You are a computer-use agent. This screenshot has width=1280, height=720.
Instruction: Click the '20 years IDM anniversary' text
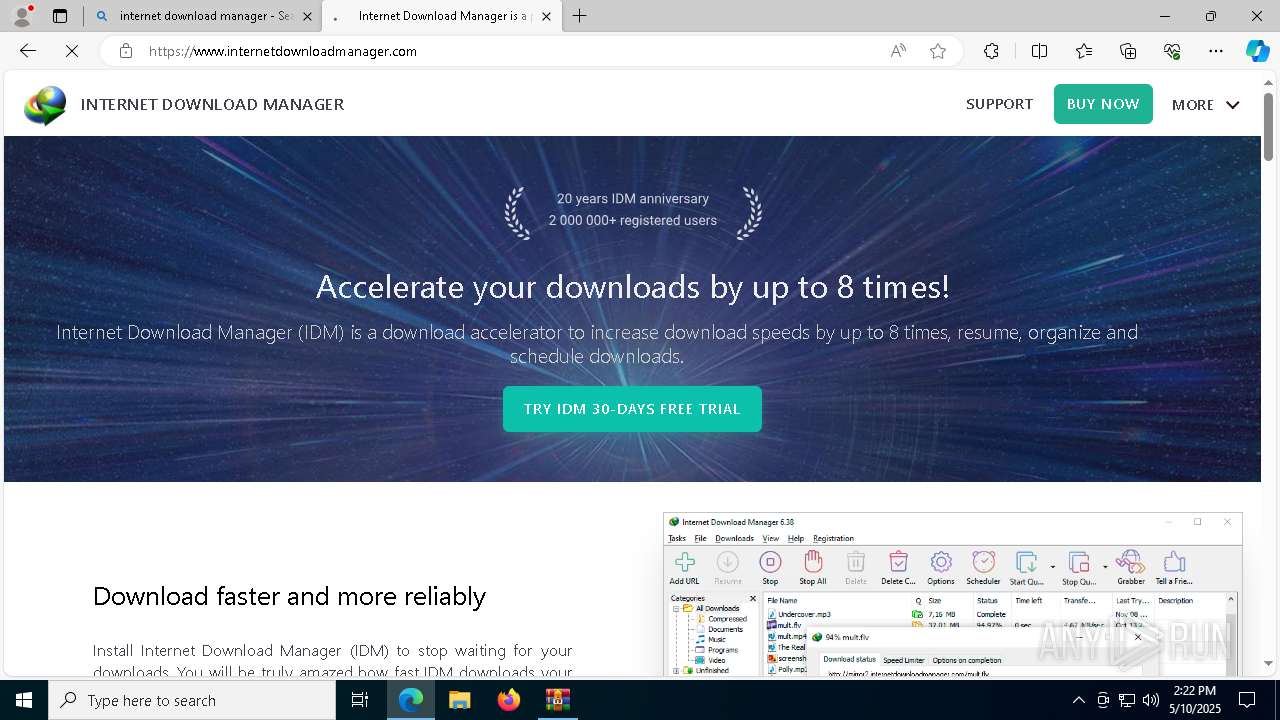(x=633, y=199)
